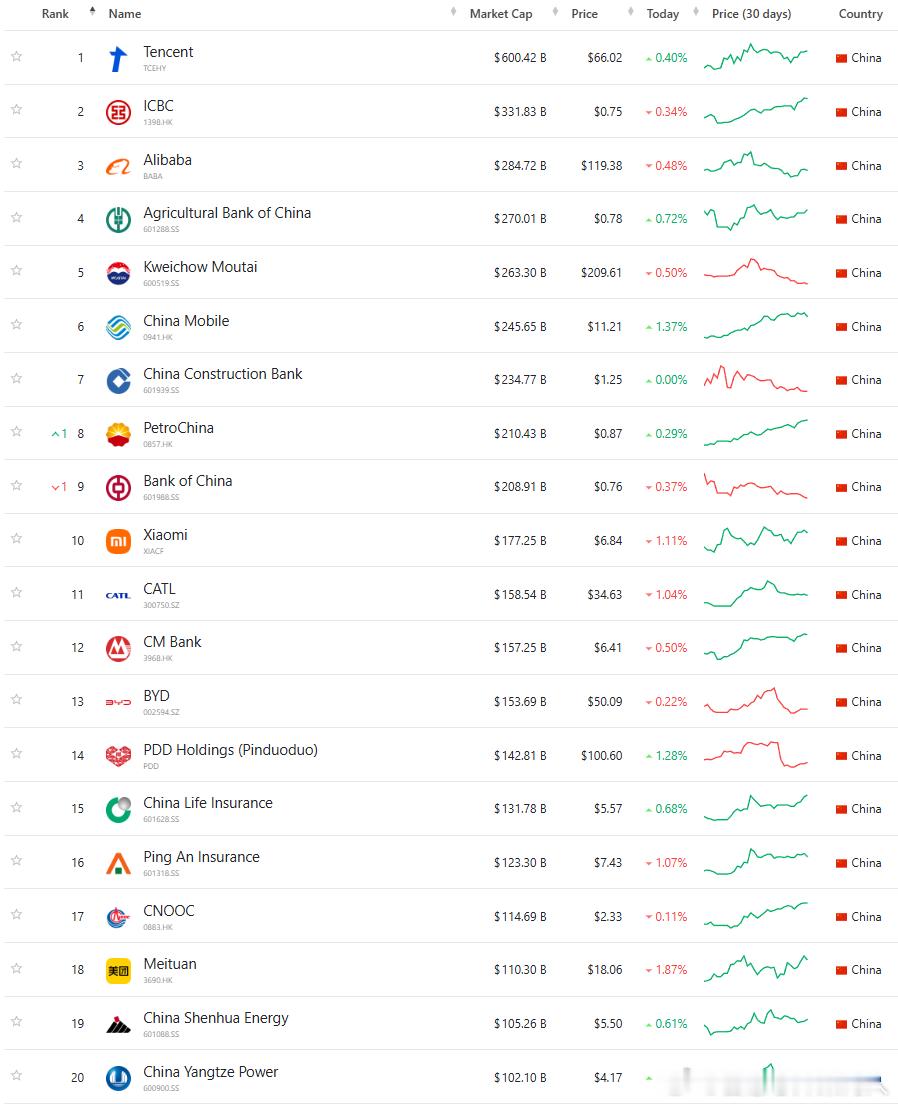The width and height of the screenshot is (898, 1104).
Task: Click the Alibaba orange logo
Action: click(118, 167)
